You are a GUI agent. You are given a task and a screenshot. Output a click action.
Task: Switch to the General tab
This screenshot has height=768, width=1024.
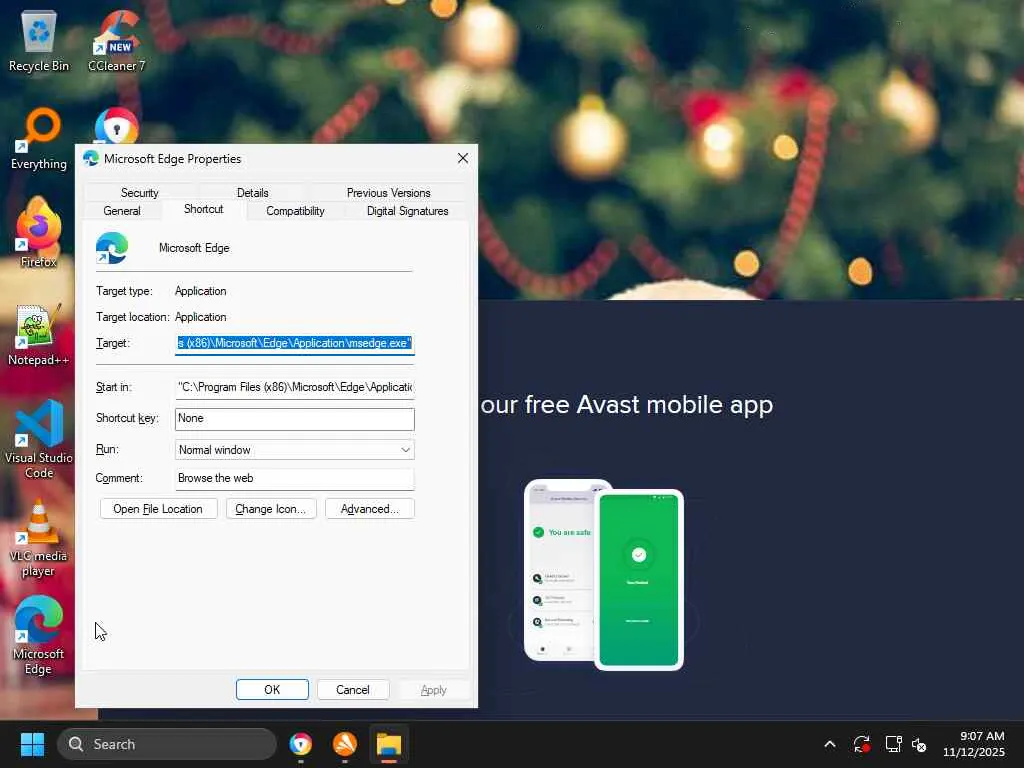tap(122, 211)
